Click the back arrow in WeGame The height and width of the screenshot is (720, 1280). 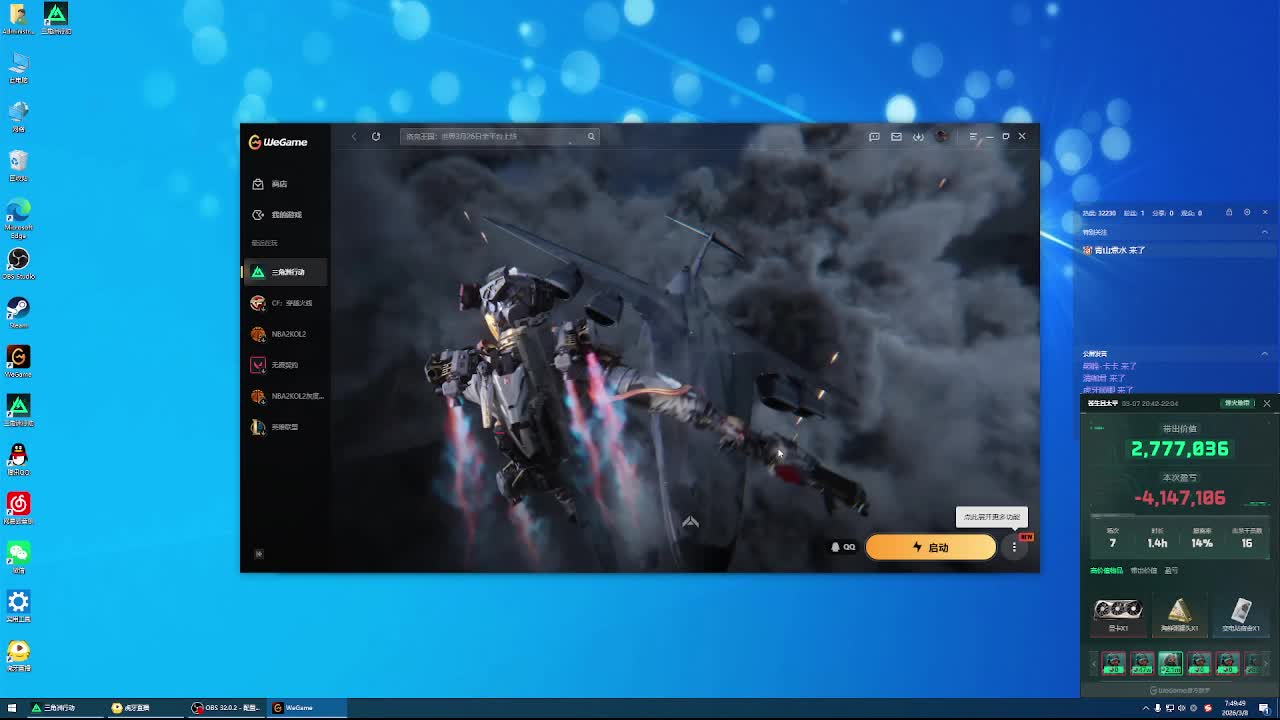[x=354, y=137]
